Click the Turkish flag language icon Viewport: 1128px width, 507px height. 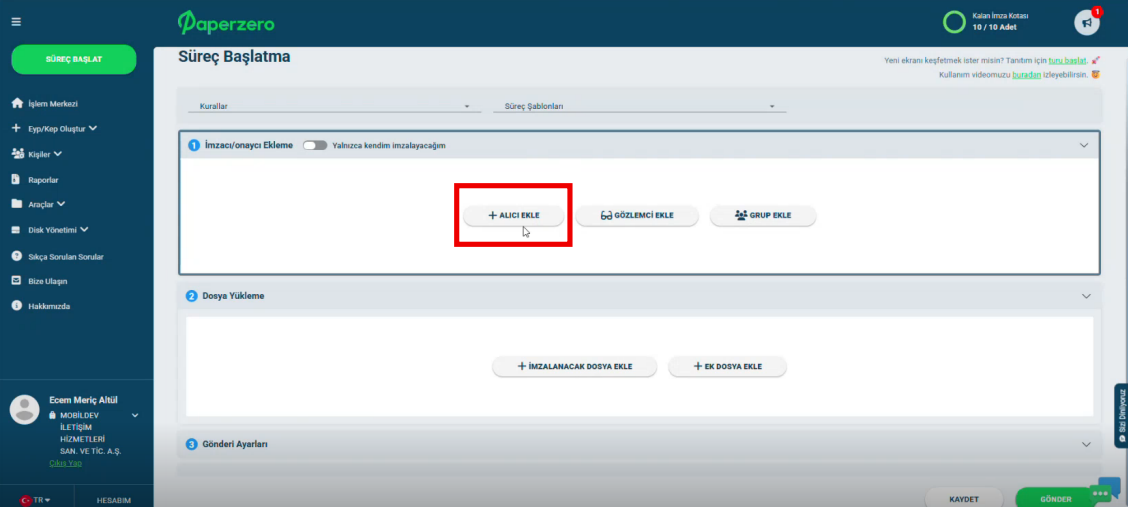click(27, 499)
